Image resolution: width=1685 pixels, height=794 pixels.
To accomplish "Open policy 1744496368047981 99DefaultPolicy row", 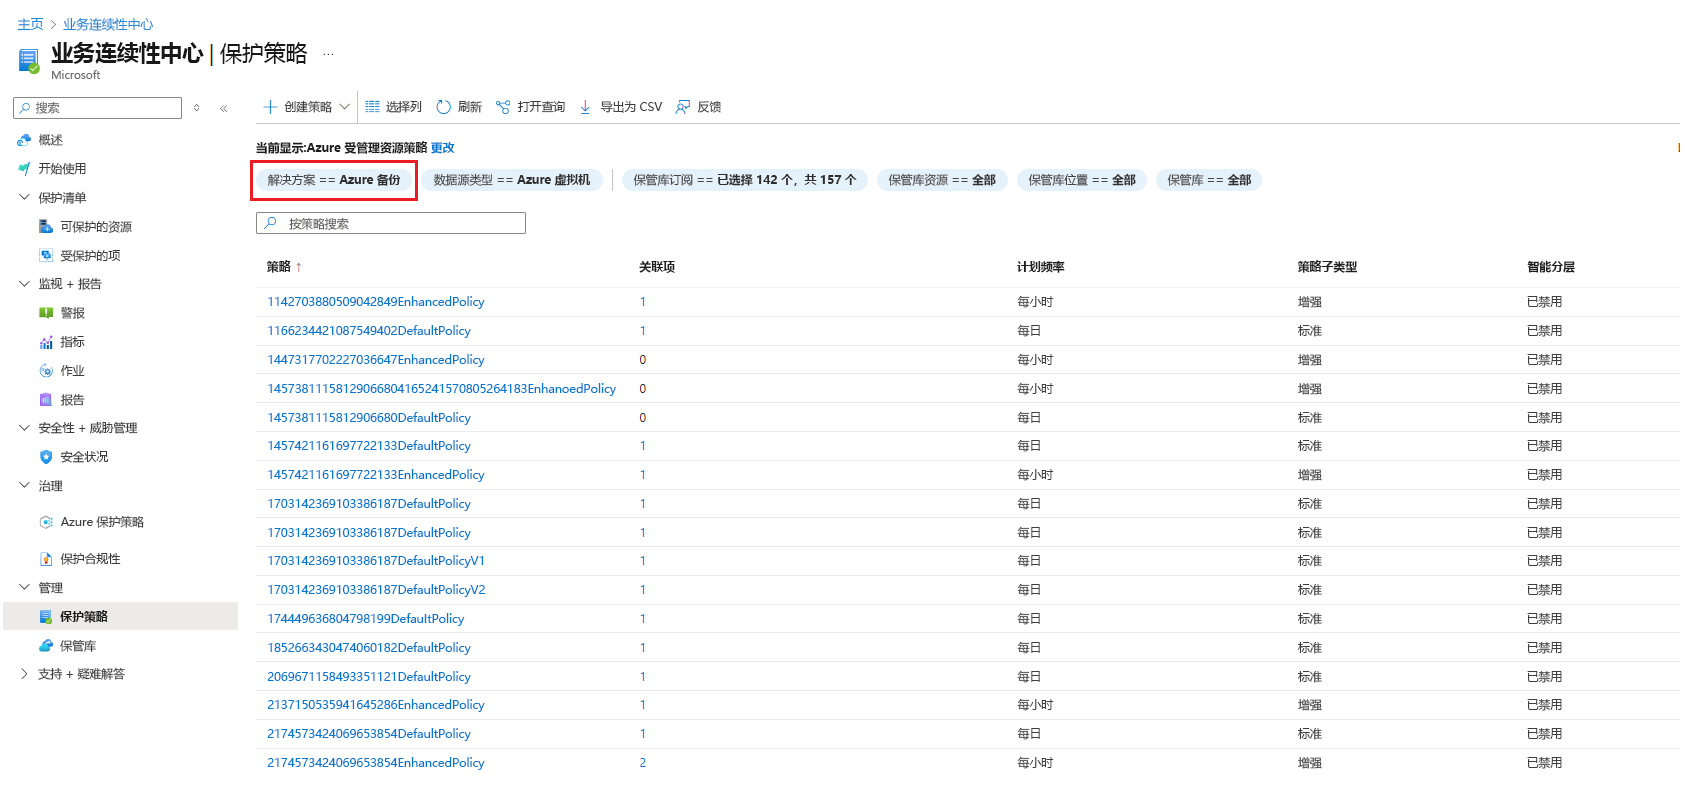I will [366, 619].
